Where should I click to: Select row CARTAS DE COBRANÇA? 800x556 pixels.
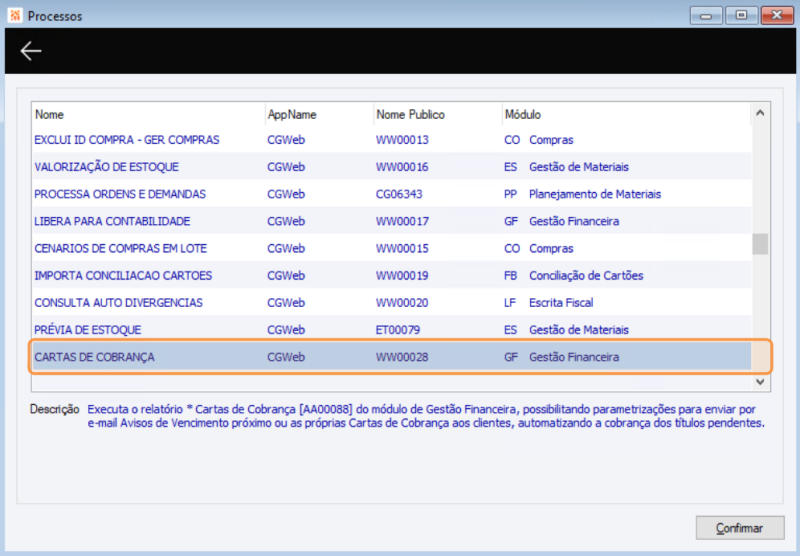(x=391, y=357)
